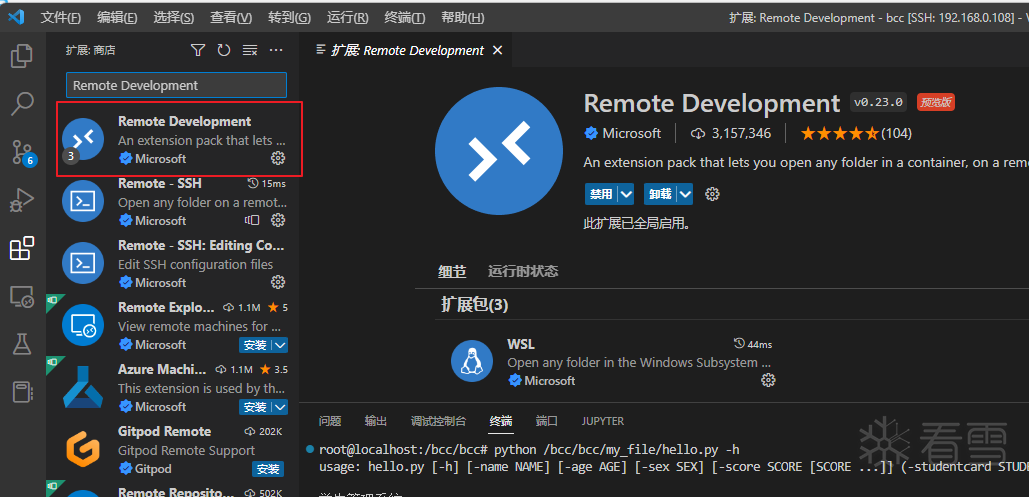
Task: Open the notebook icon in activity bar
Action: tap(22, 392)
